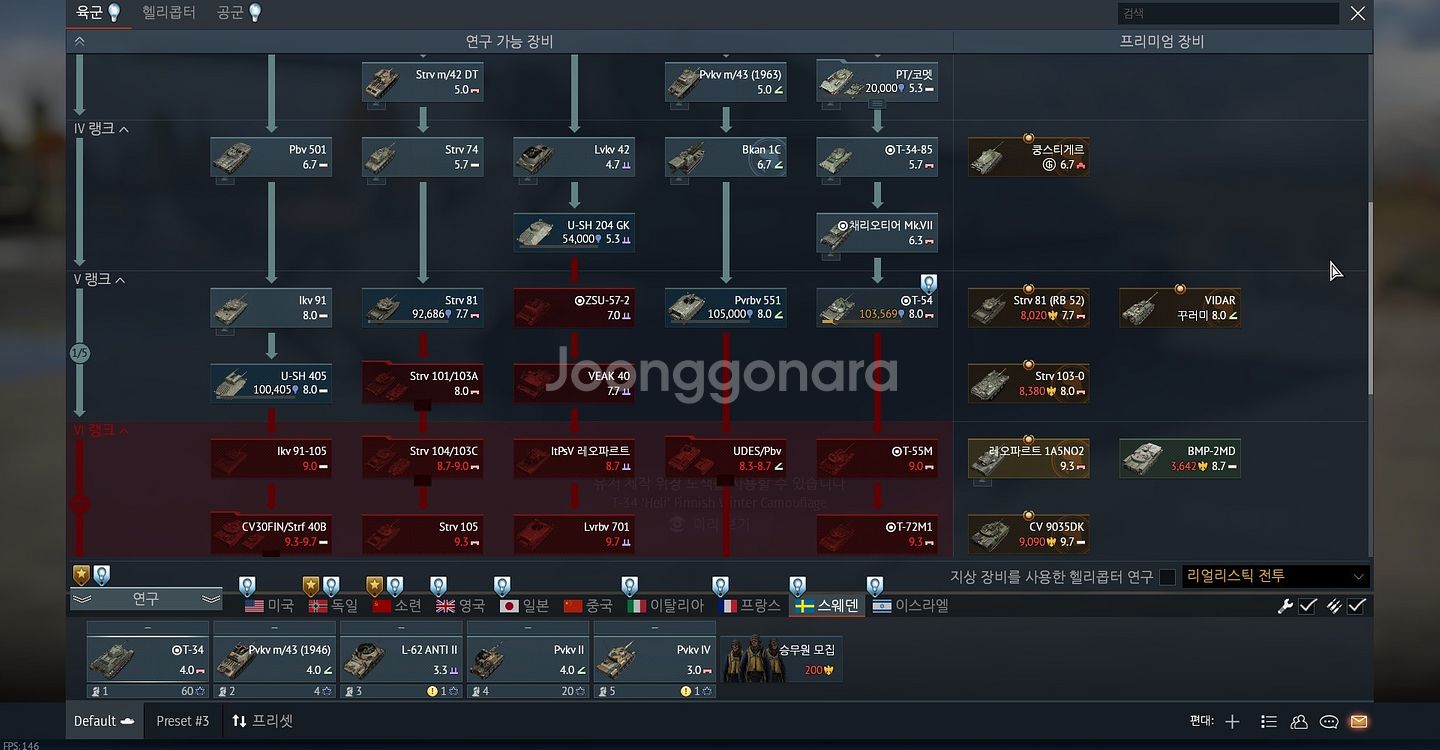Toggle the auto-refill ammo checkbox
1440x750 pixels.
(1356, 606)
